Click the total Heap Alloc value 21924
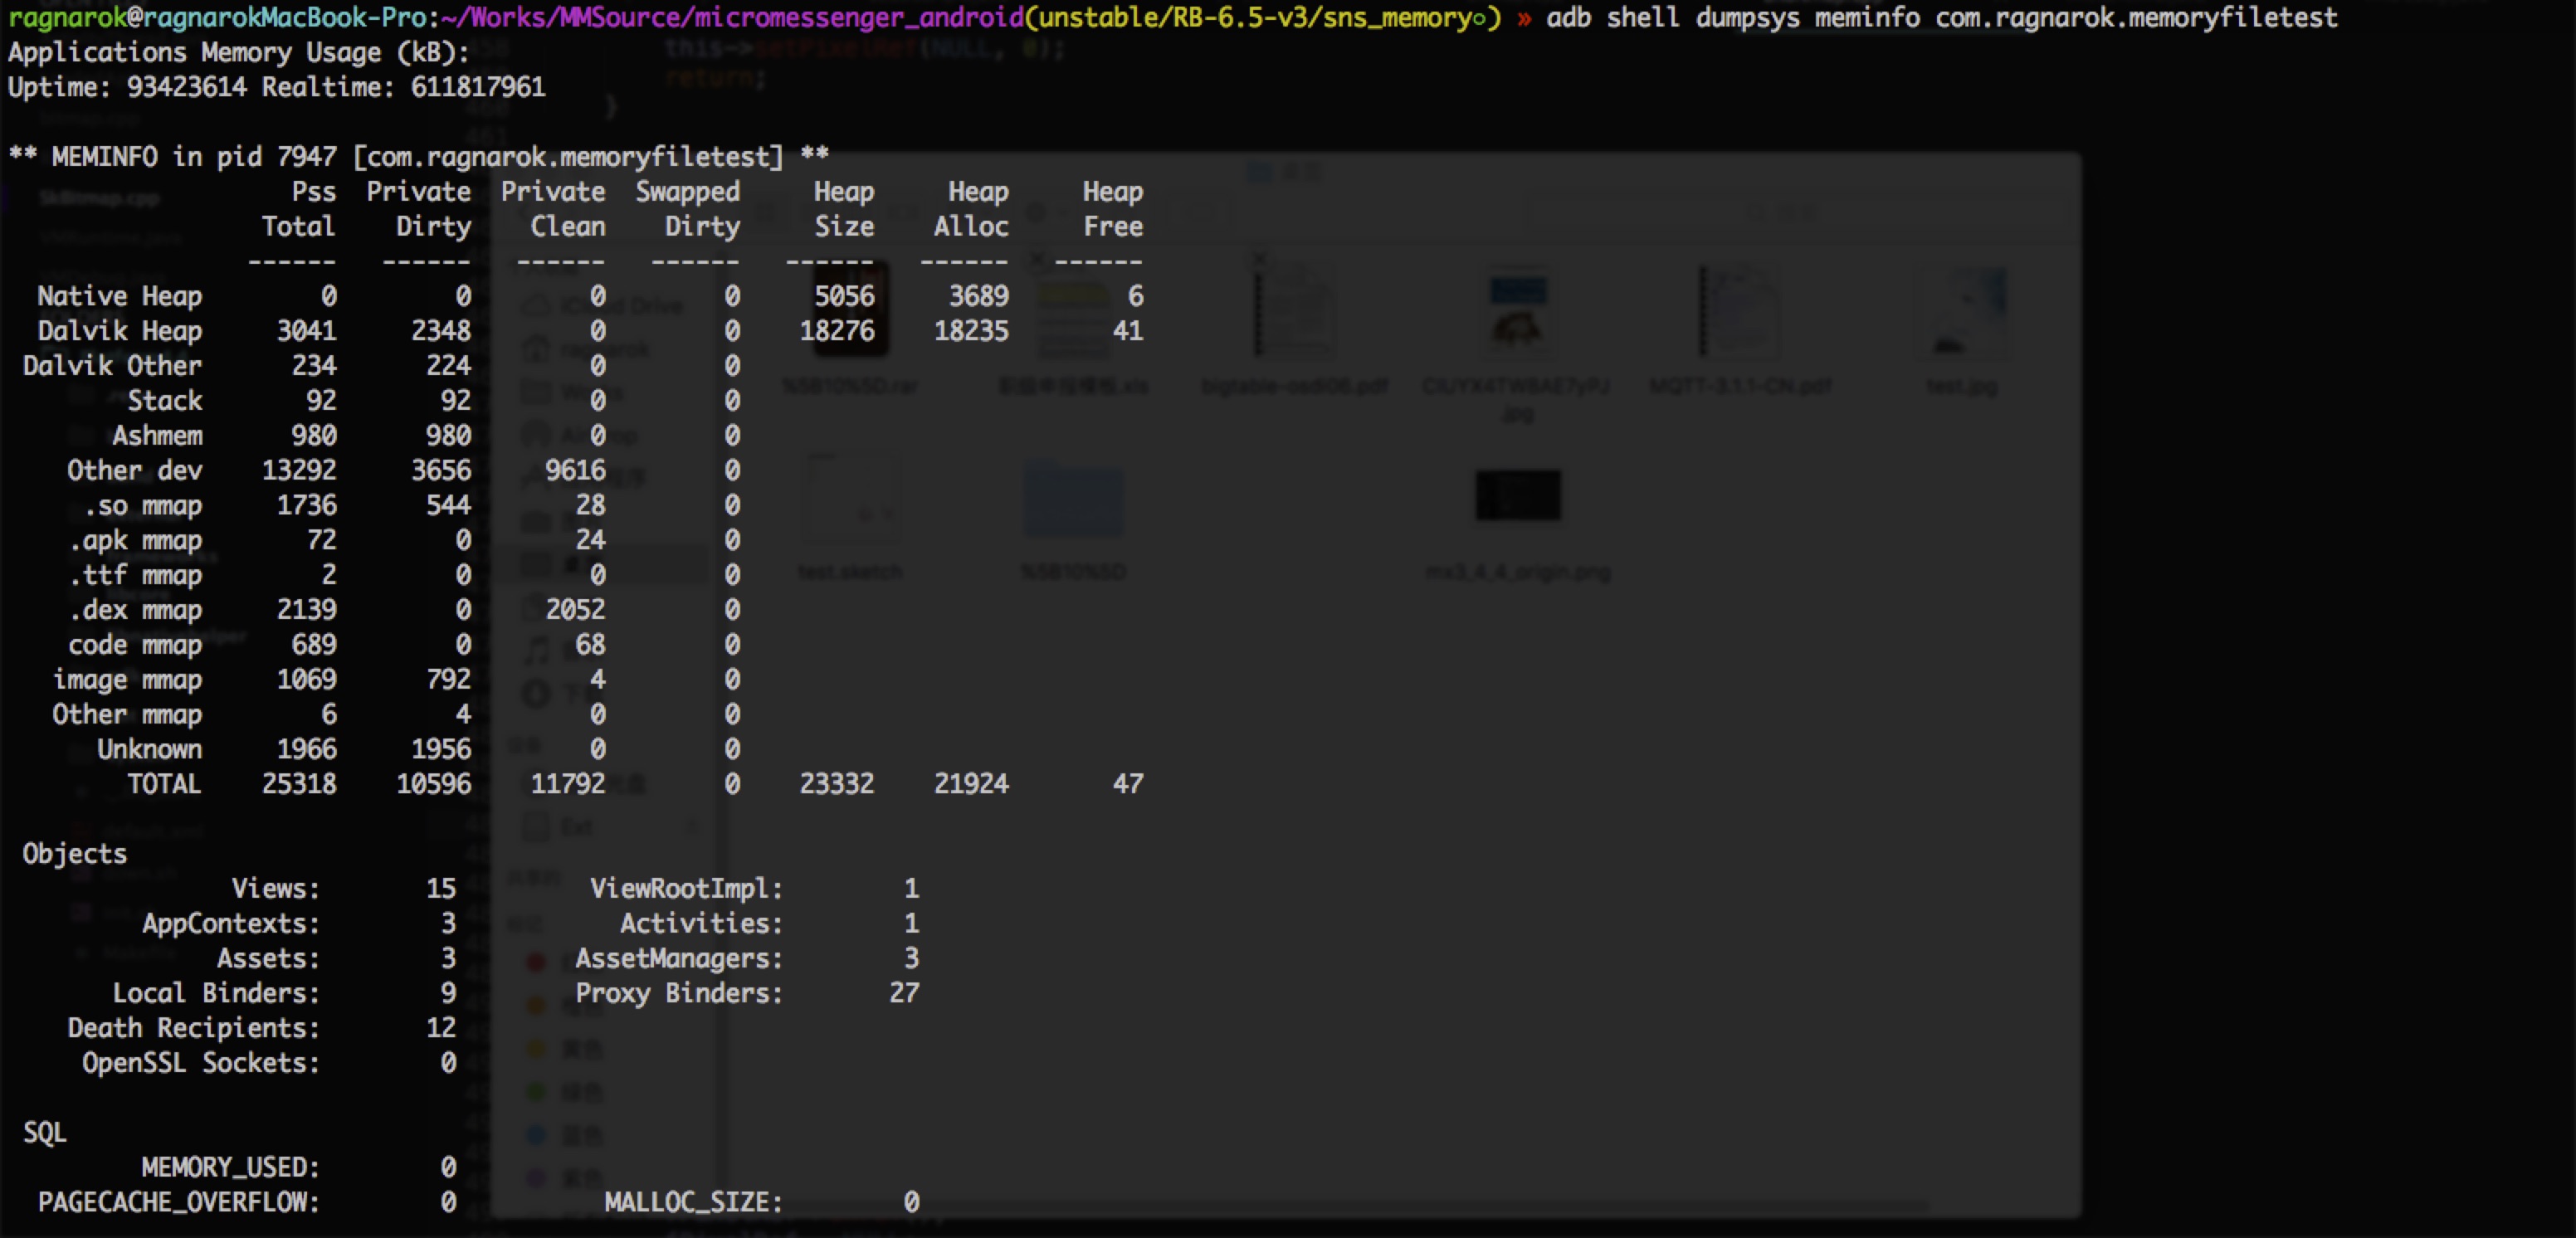This screenshot has width=2576, height=1238. pos(971,784)
